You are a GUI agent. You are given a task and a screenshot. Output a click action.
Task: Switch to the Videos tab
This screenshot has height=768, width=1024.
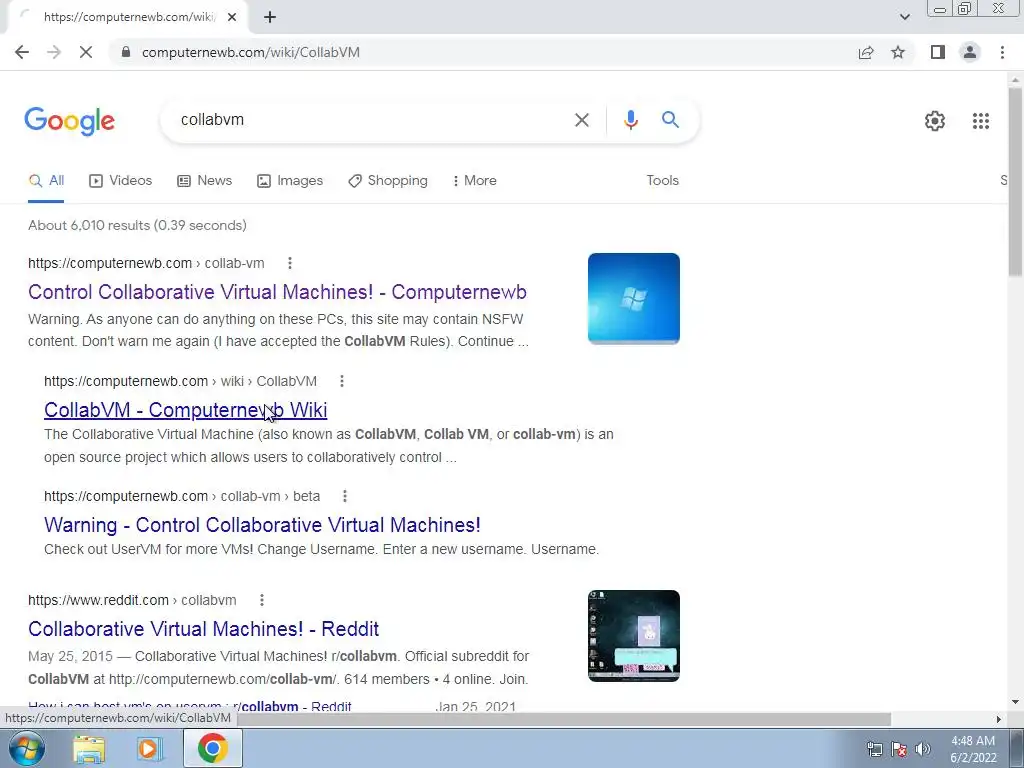(x=120, y=181)
